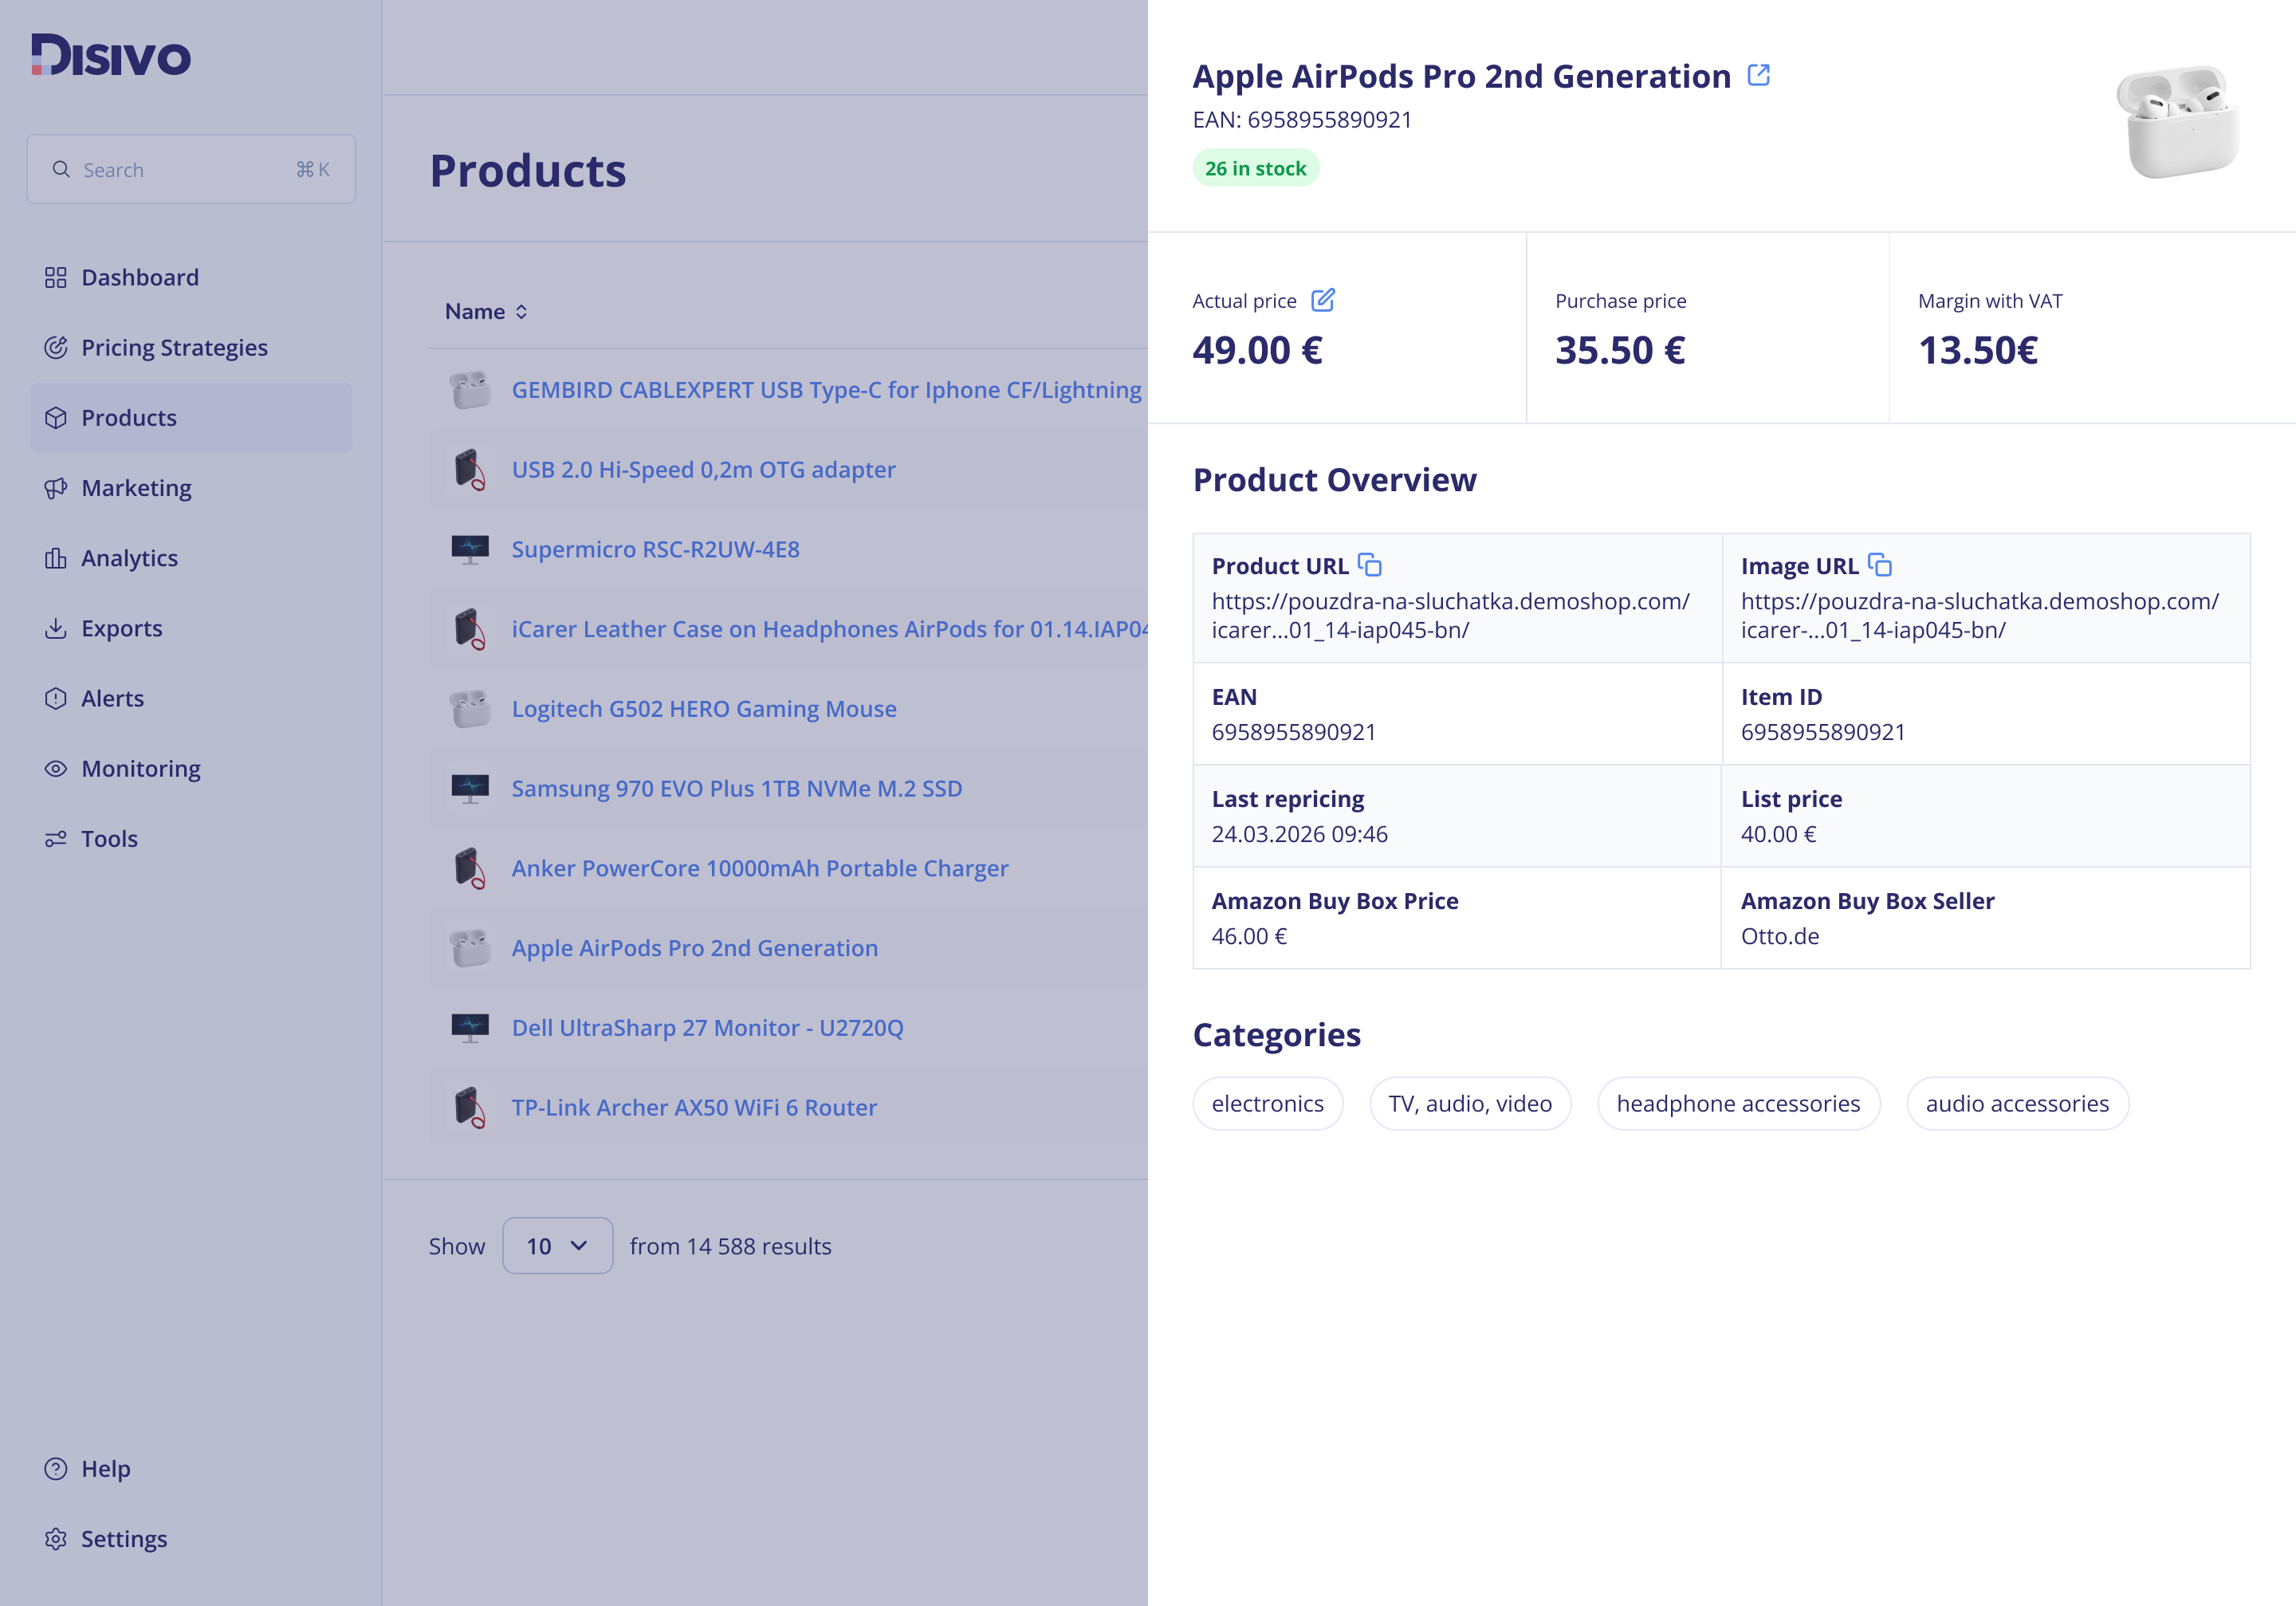This screenshot has width=2296, height=1606.
Task: Click the Help question mark icon
Action: pos(56,1468)
